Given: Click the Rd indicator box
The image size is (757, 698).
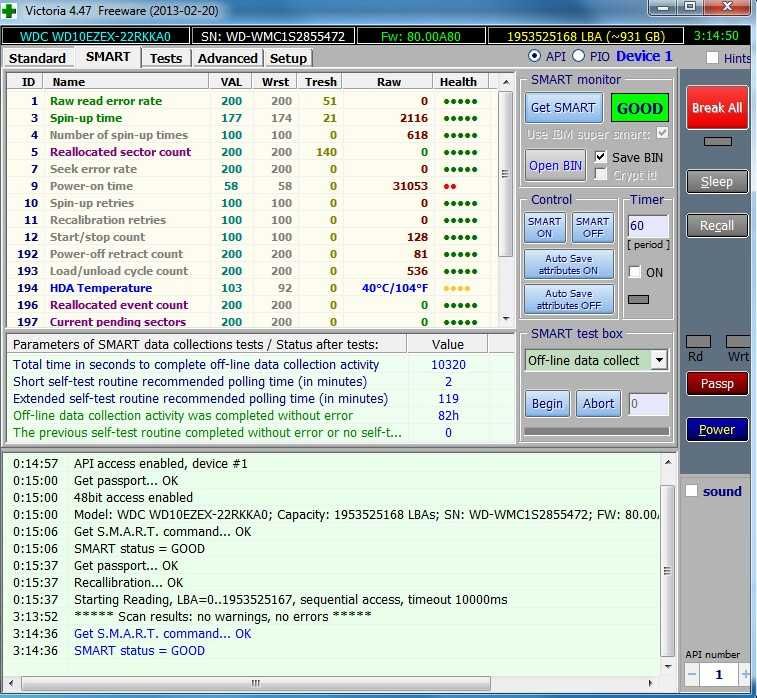Looking at the screenshot, I should pos(699,342).
